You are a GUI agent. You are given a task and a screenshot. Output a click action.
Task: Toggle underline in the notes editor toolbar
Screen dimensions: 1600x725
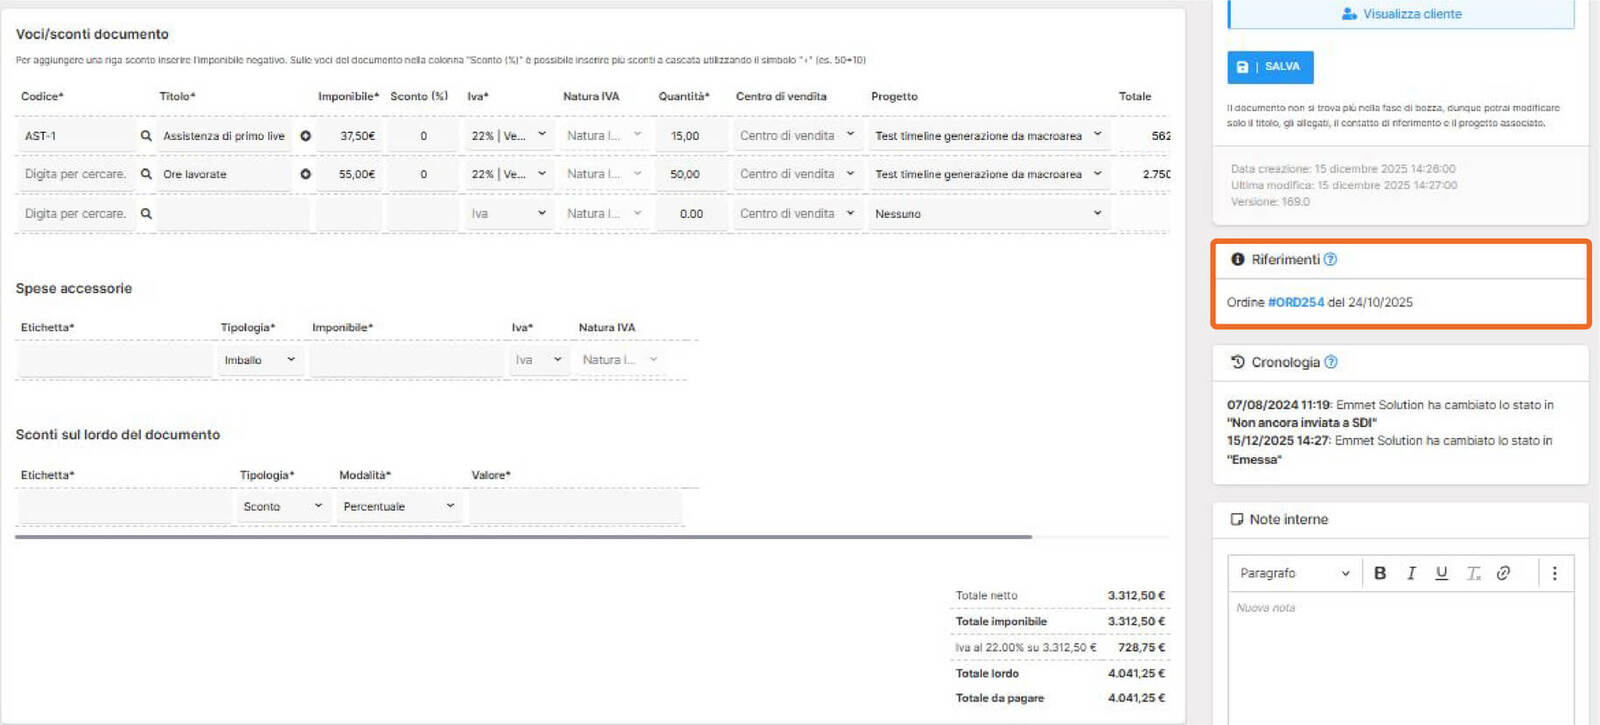click(1441, 573)
